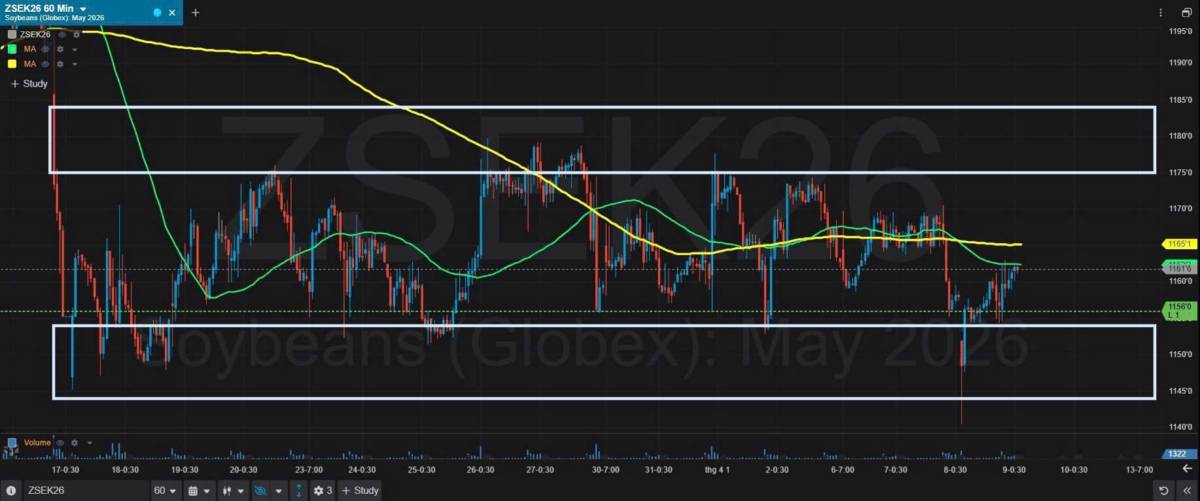This screenshot has height=501, width=1200.
Task: Add a new chart tab with the plus icon
Action: 195,12
